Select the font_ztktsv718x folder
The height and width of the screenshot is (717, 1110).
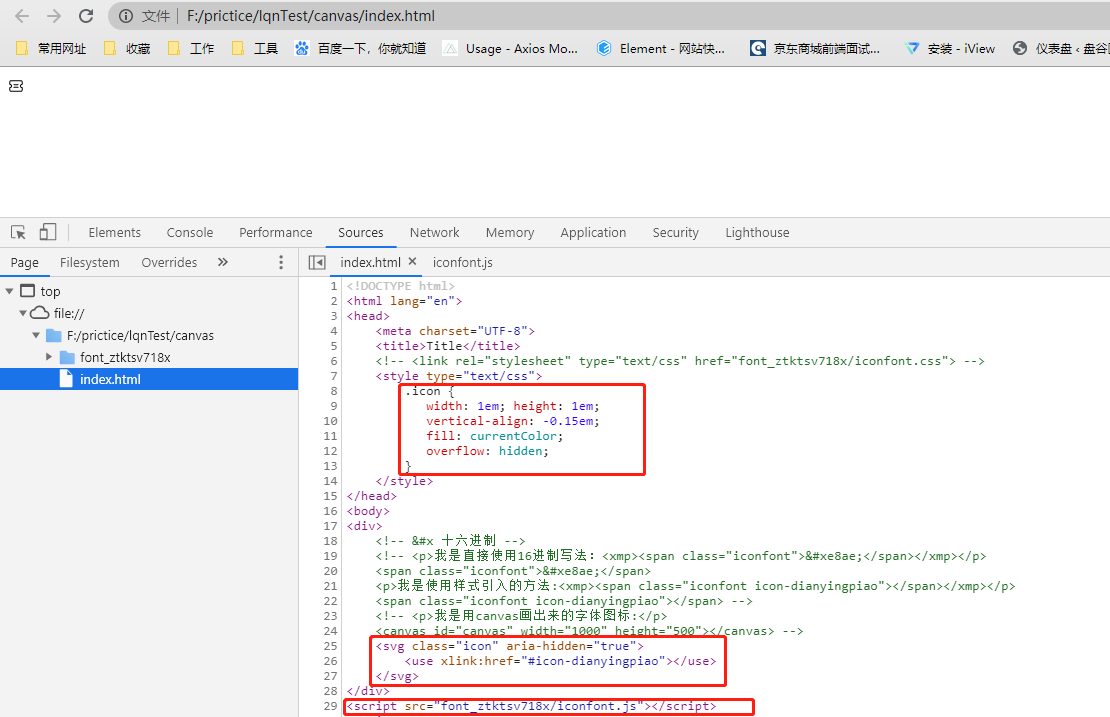(x=125, y=357)
